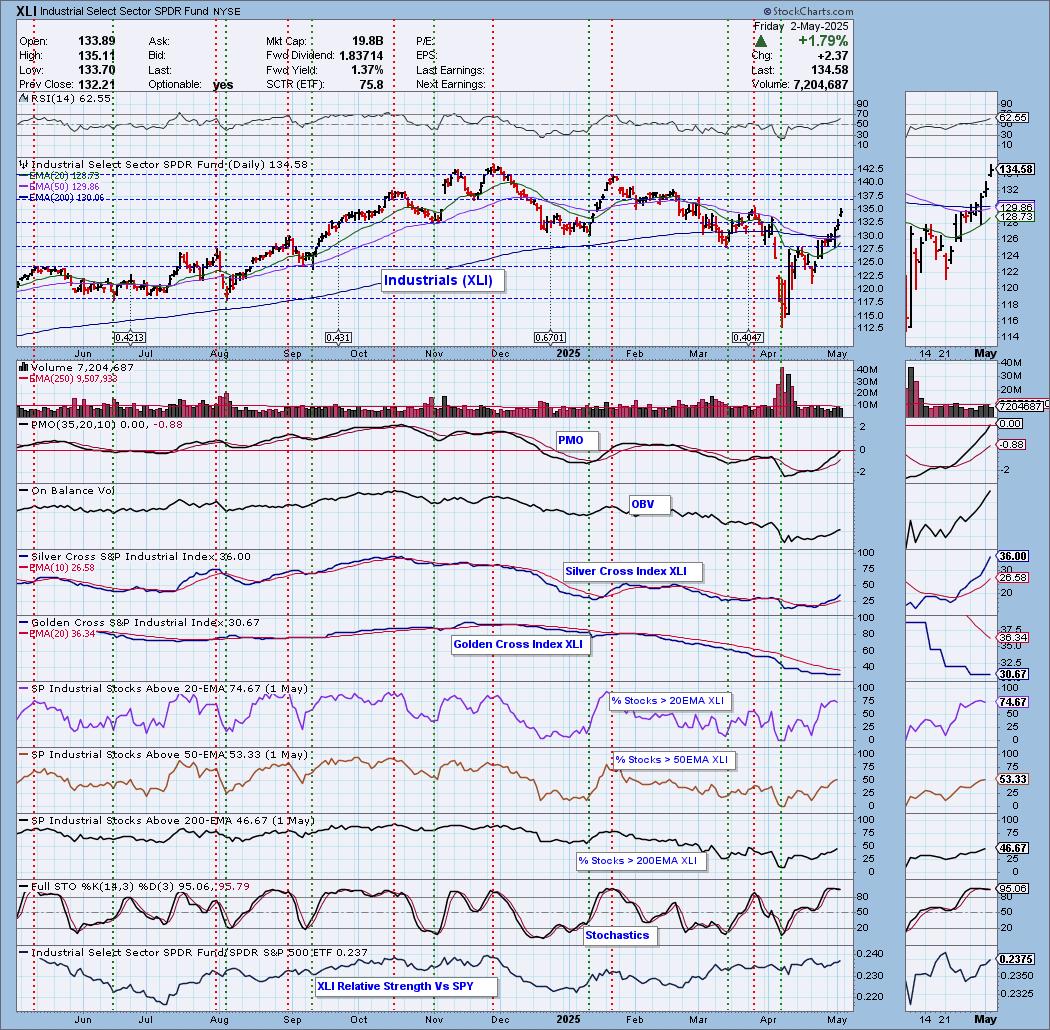This screenshot has height=1030, width=1050.
Task: Click the 0.6701 value label near 2025
Action: click(x=550, y=338)
